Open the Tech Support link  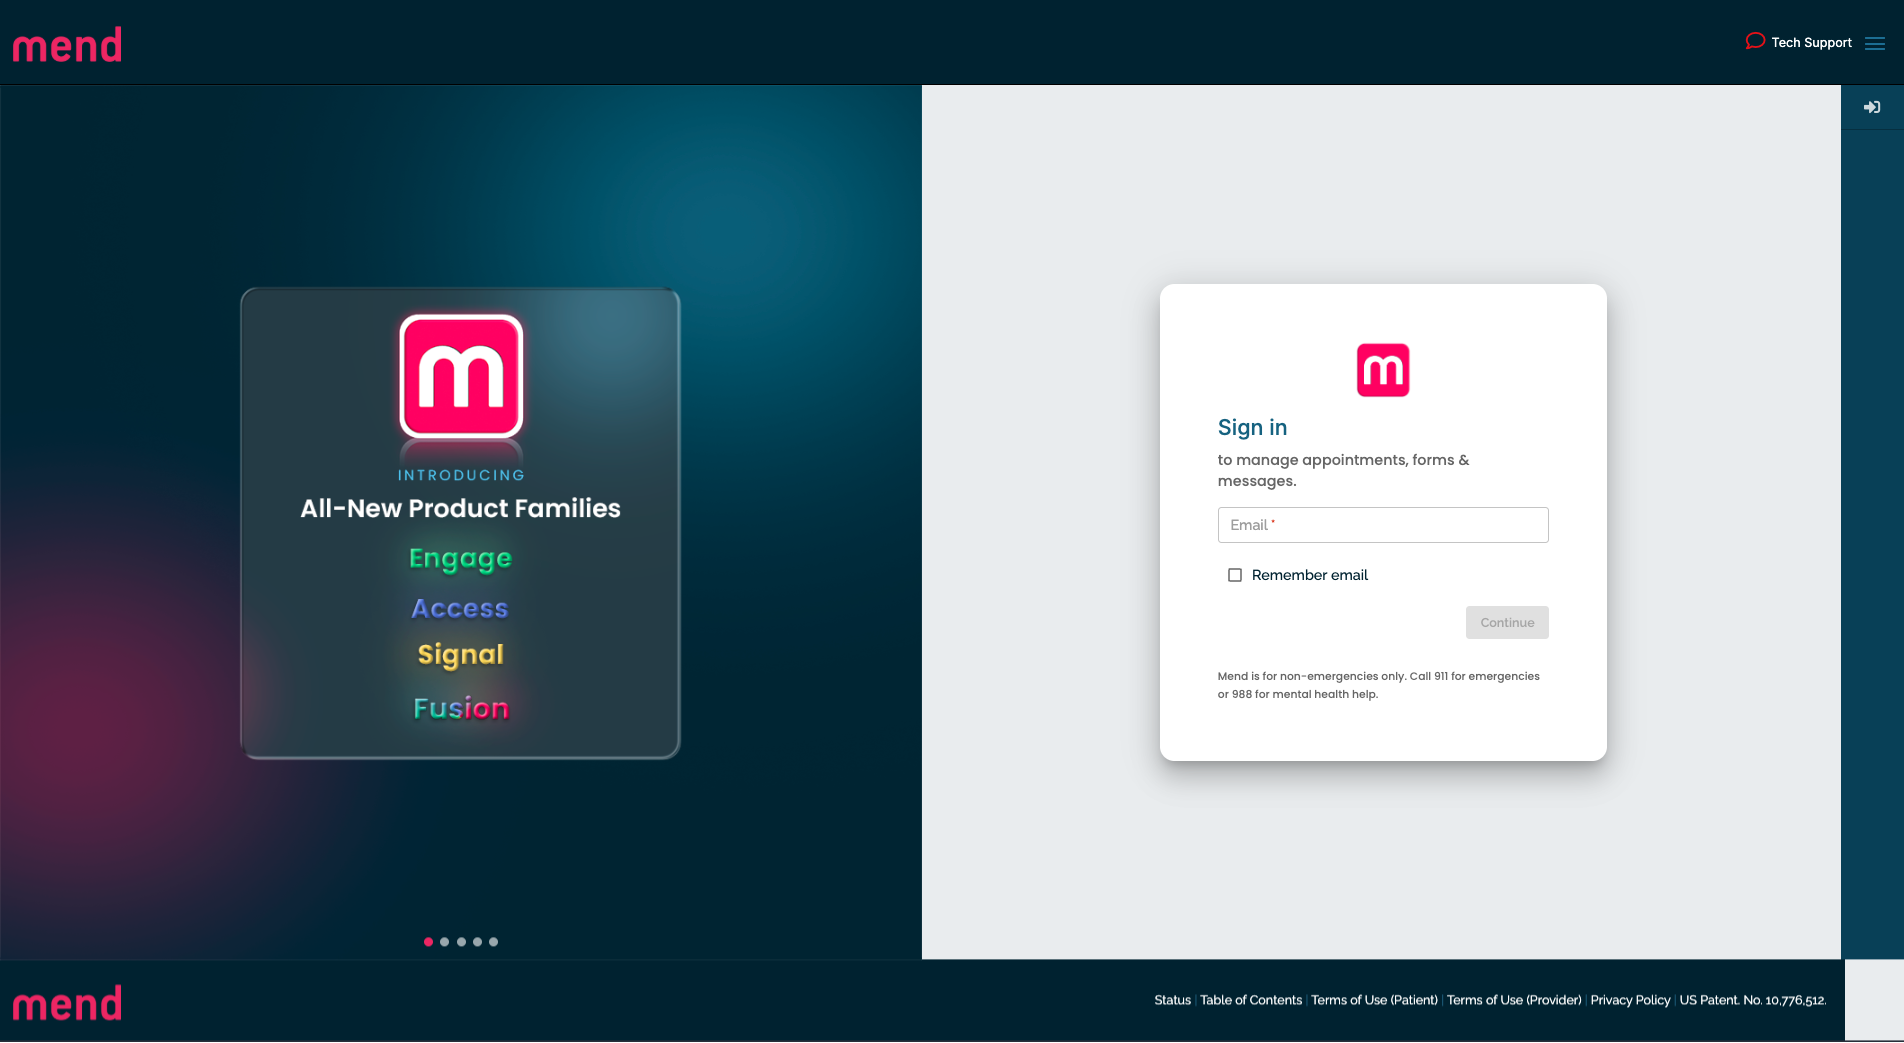pyautogui.click(x=1811, y=42)
